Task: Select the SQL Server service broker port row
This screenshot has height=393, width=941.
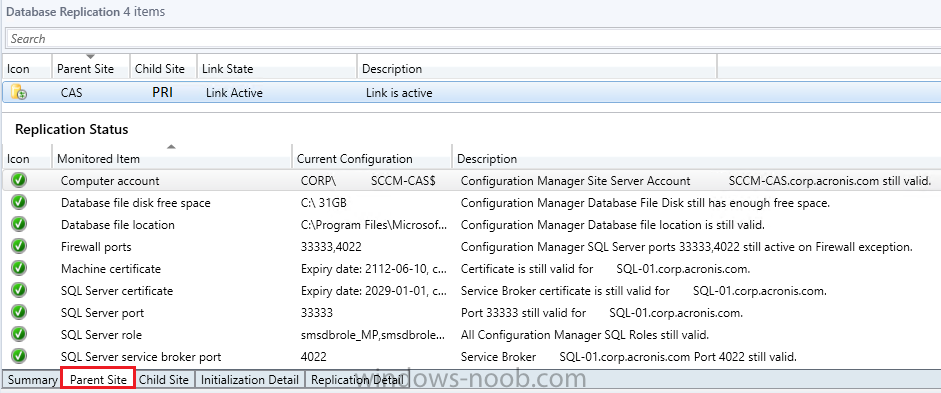Action: pos(470,356)
